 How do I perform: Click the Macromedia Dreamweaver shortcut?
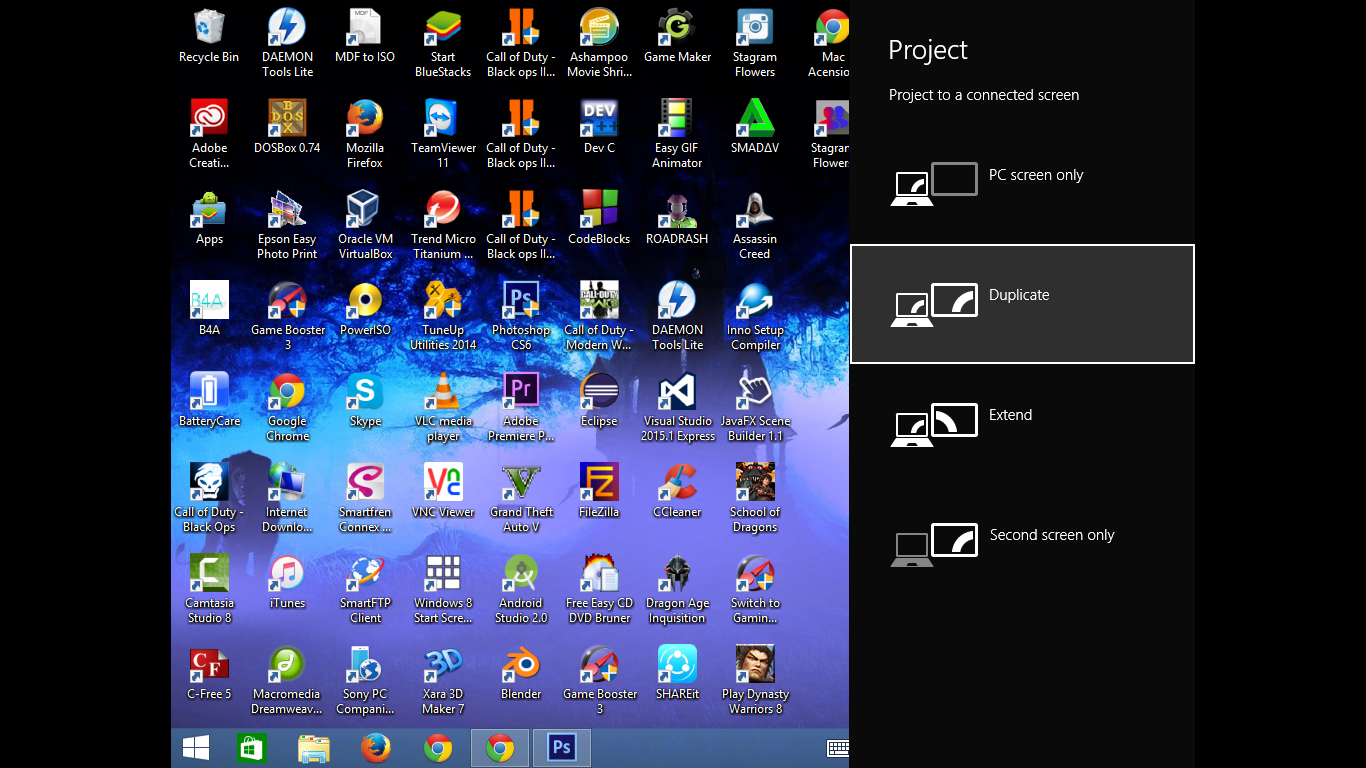[287, 680]
